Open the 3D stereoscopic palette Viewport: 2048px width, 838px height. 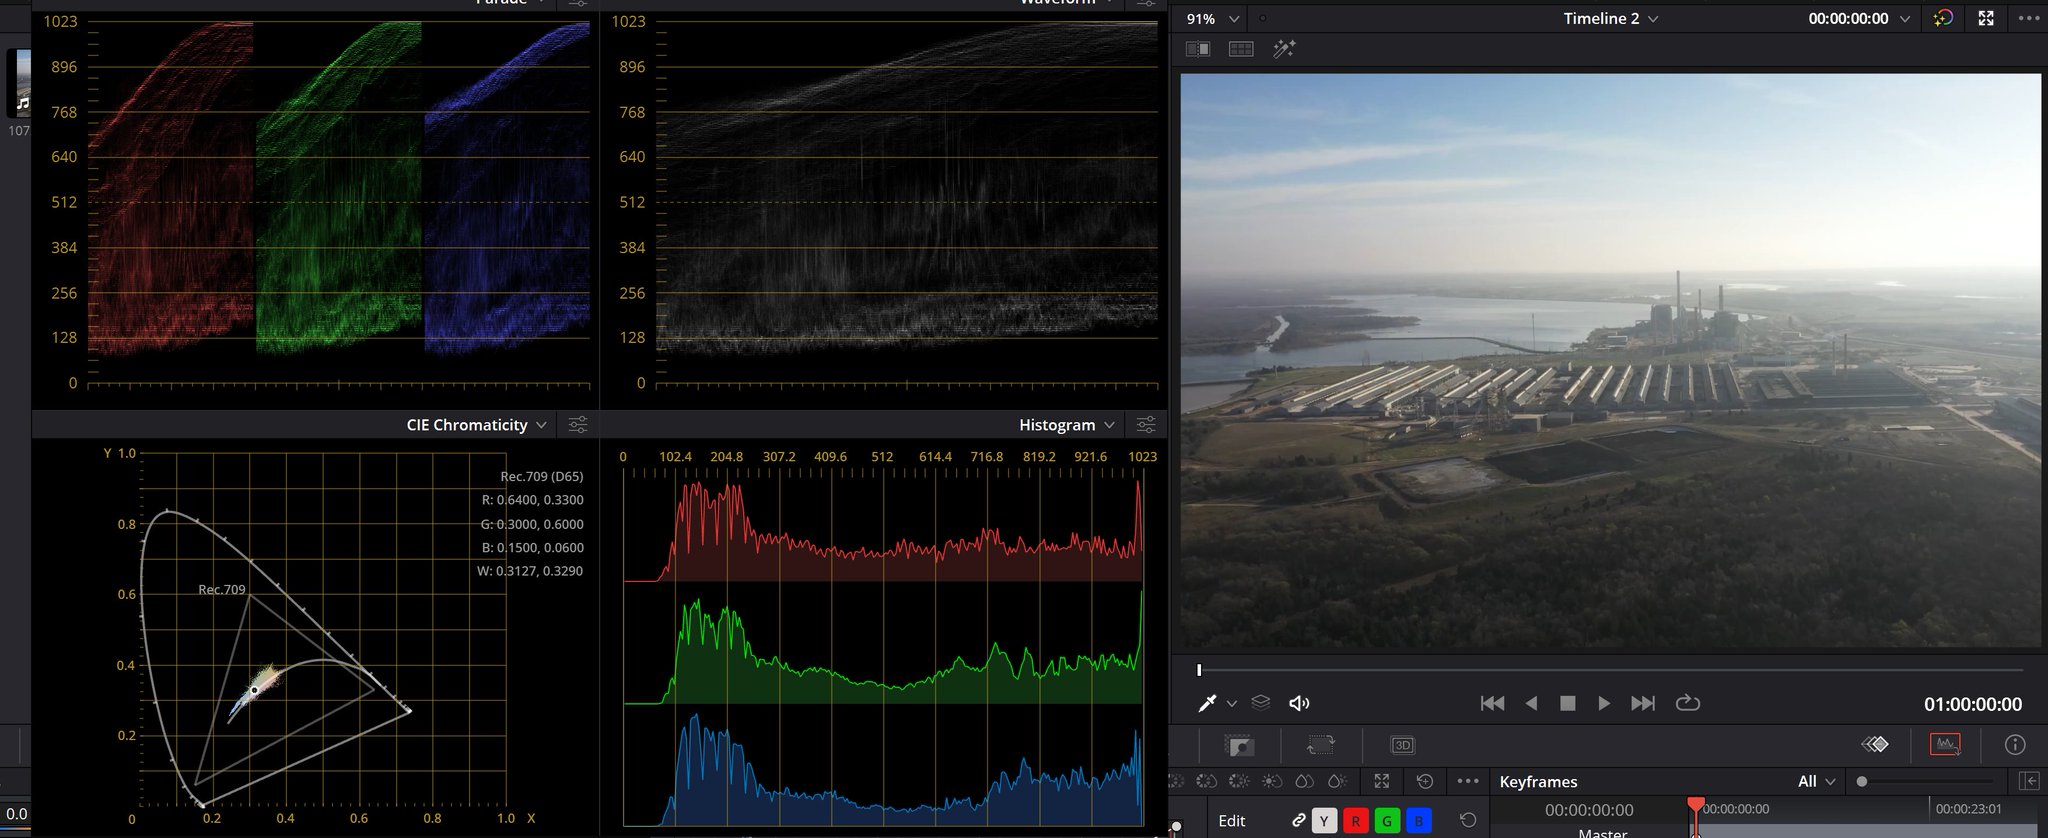click(x=1402, y=745)
